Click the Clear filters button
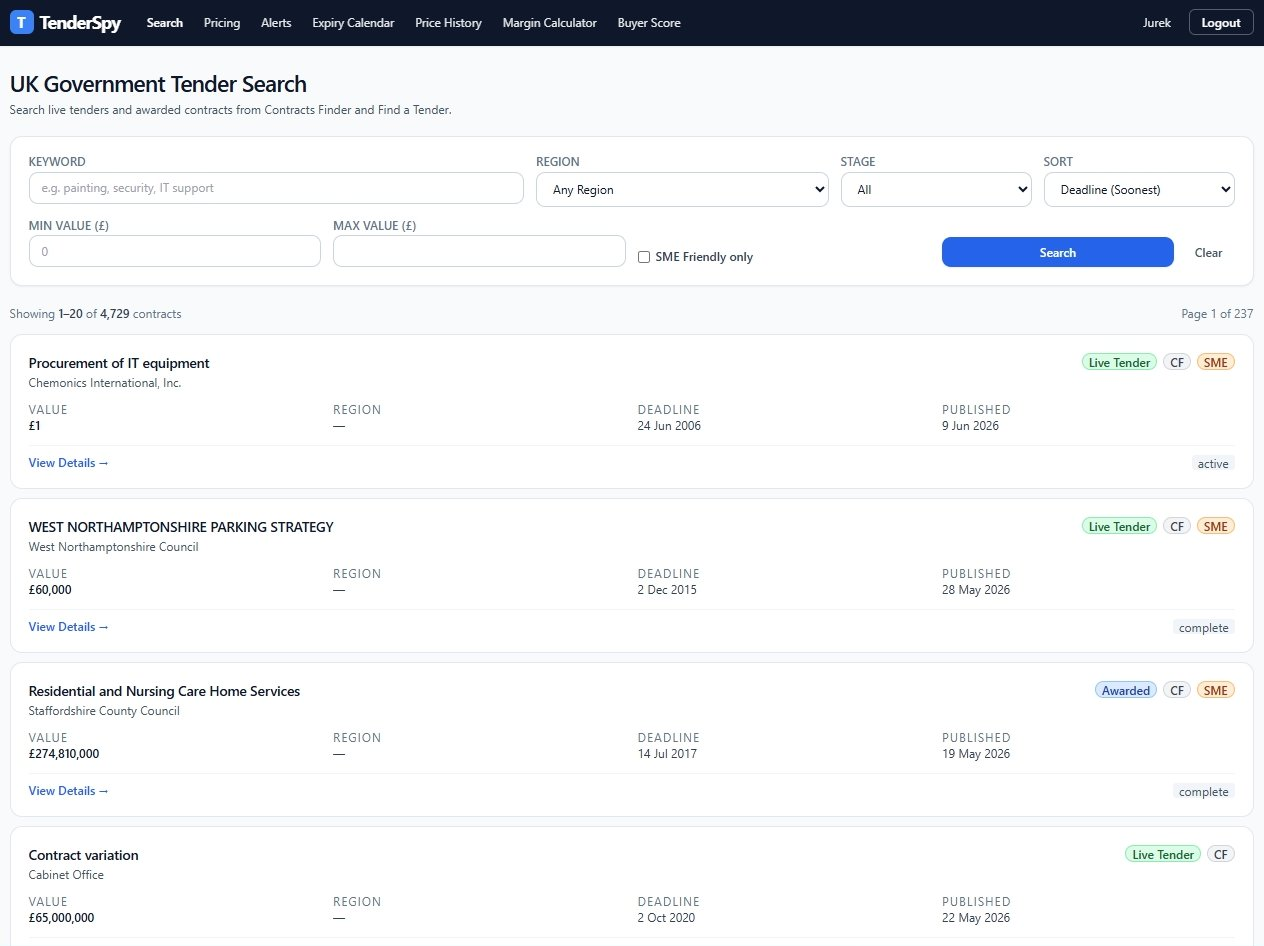 click(1208, 252)
